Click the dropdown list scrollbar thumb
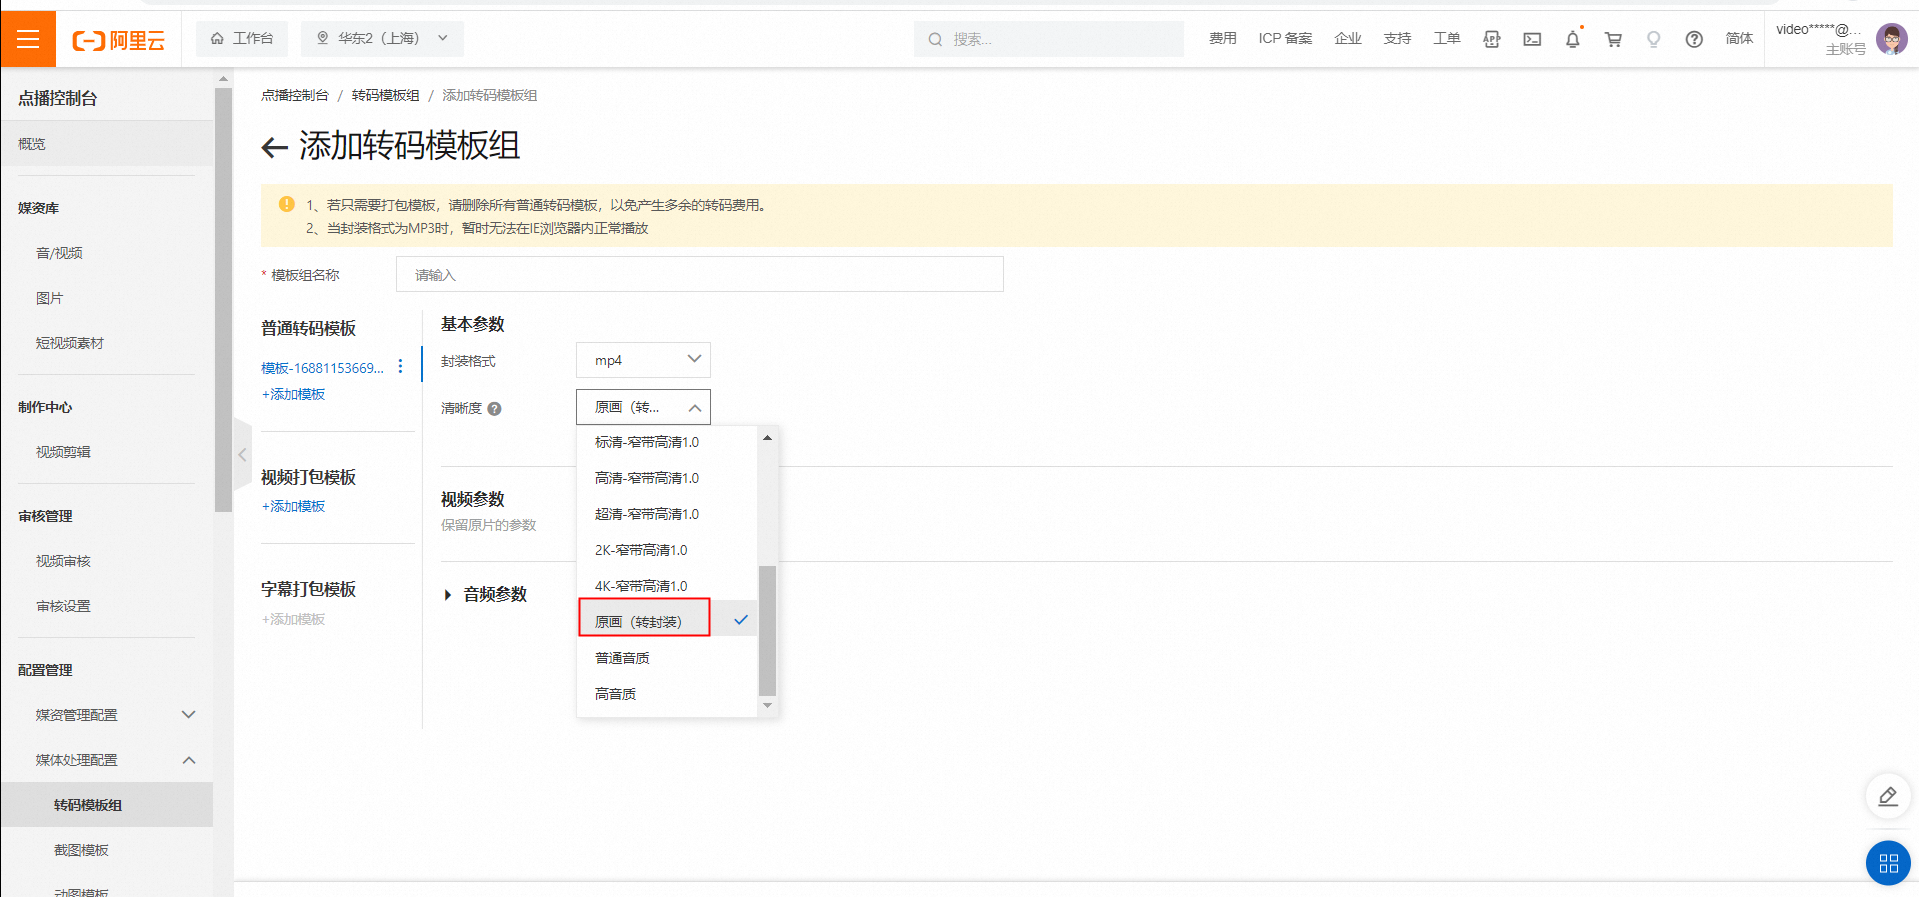1919x897 pixels. click(x=767, y=630)
